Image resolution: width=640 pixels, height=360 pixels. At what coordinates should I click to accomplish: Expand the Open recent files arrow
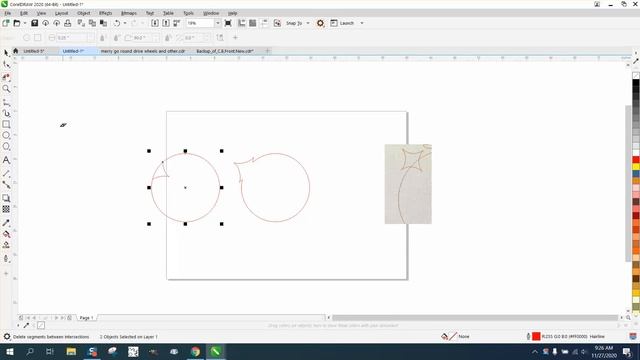coord(24,23)
